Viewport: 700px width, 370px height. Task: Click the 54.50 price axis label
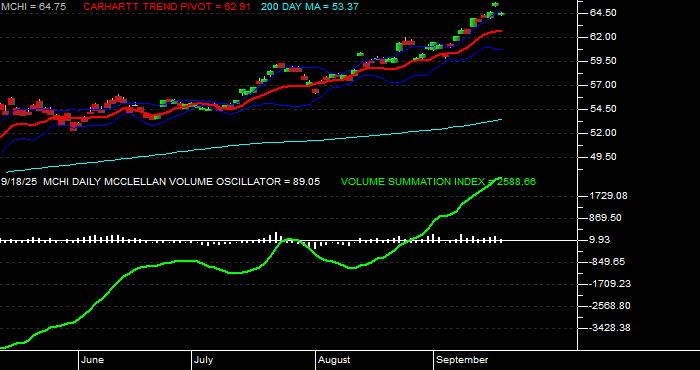pyautogui.click(x=603, y=109)
